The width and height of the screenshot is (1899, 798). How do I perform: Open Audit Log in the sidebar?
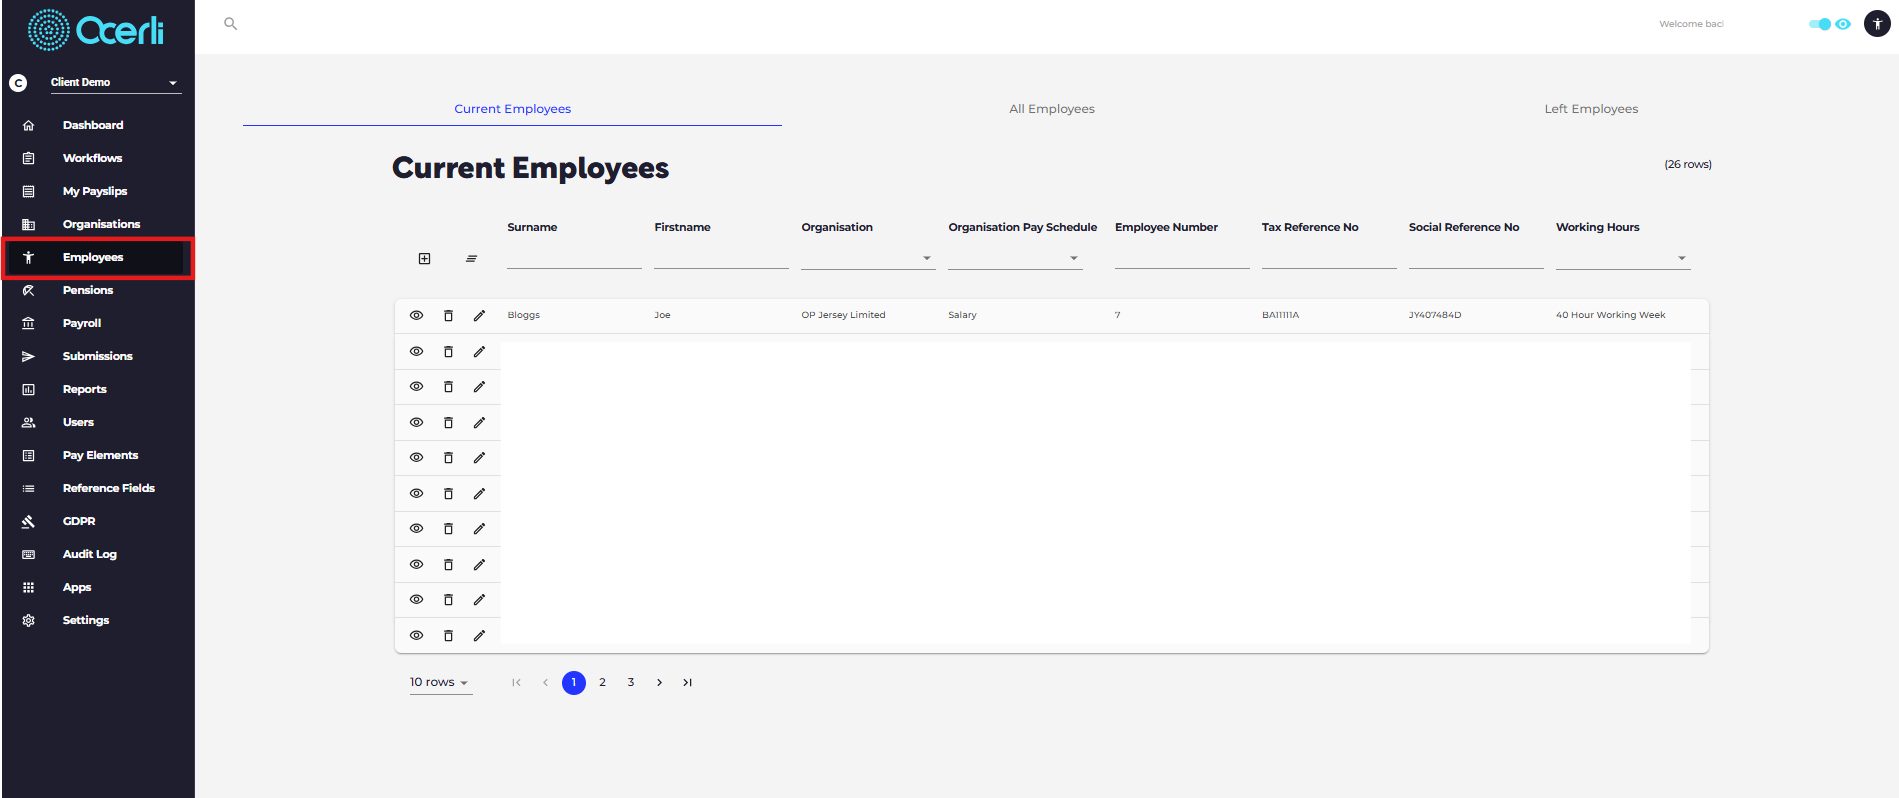89,554
